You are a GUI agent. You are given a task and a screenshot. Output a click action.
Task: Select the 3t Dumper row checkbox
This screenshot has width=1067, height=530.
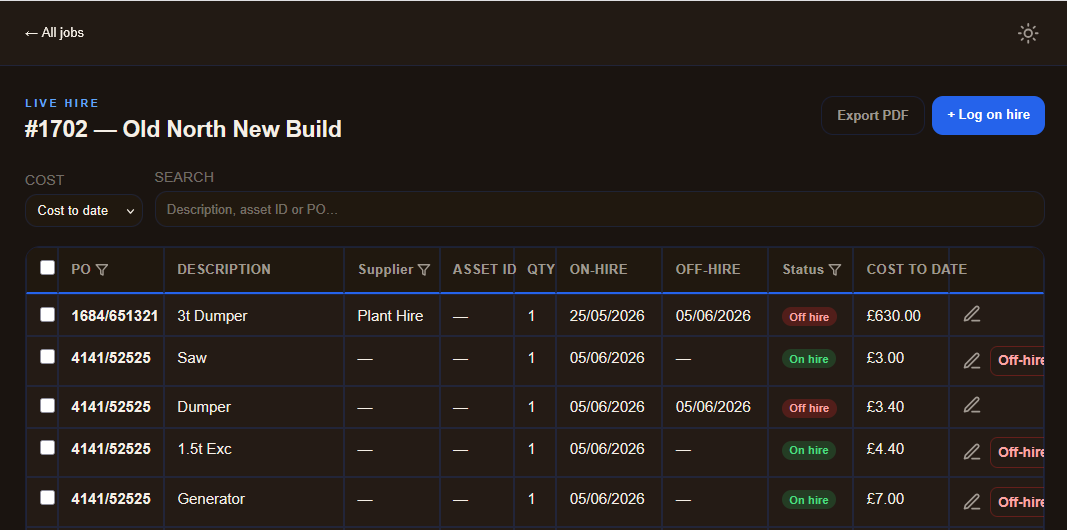coord(47,314)
